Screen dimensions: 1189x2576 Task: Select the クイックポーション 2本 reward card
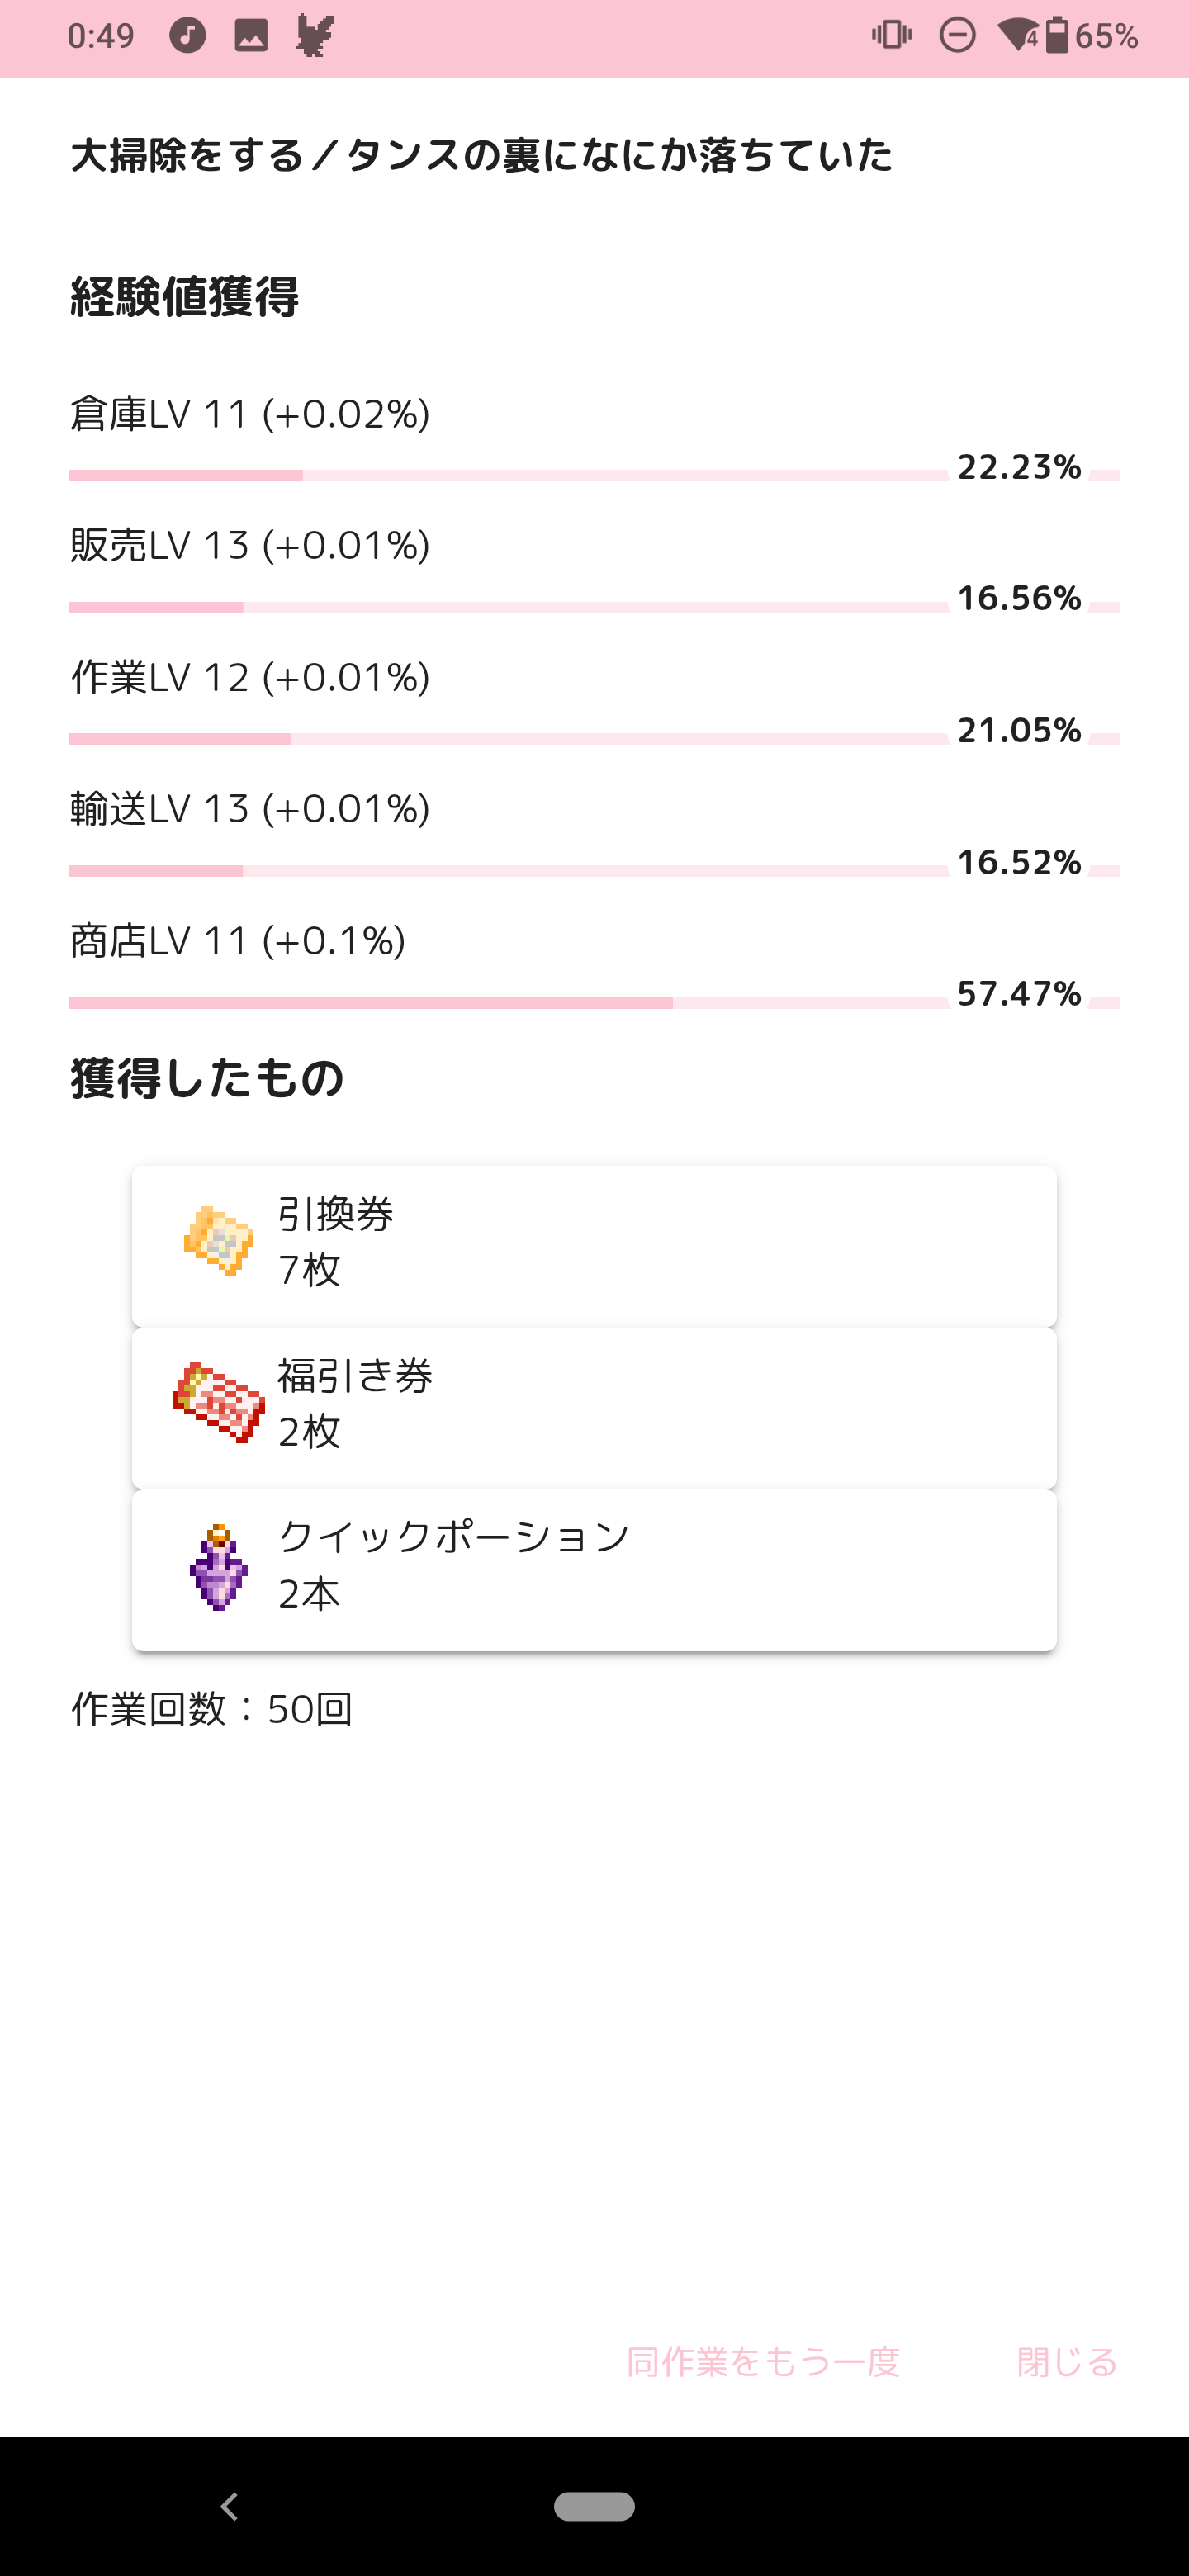pyautogui.click(x=594, y=1570)
